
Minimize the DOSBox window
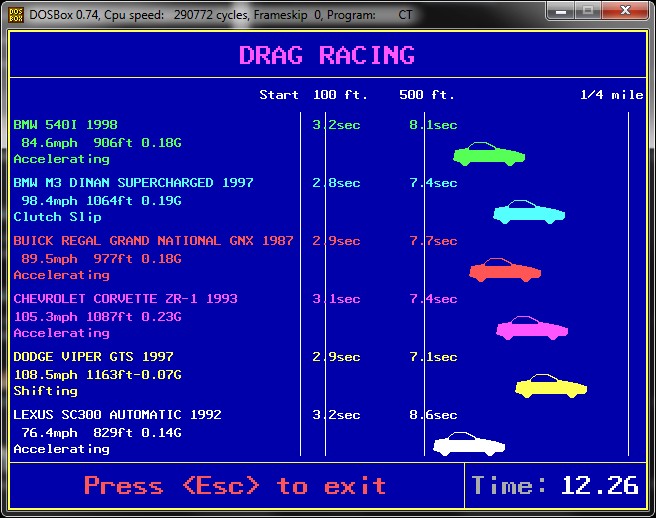pos(561,10)
